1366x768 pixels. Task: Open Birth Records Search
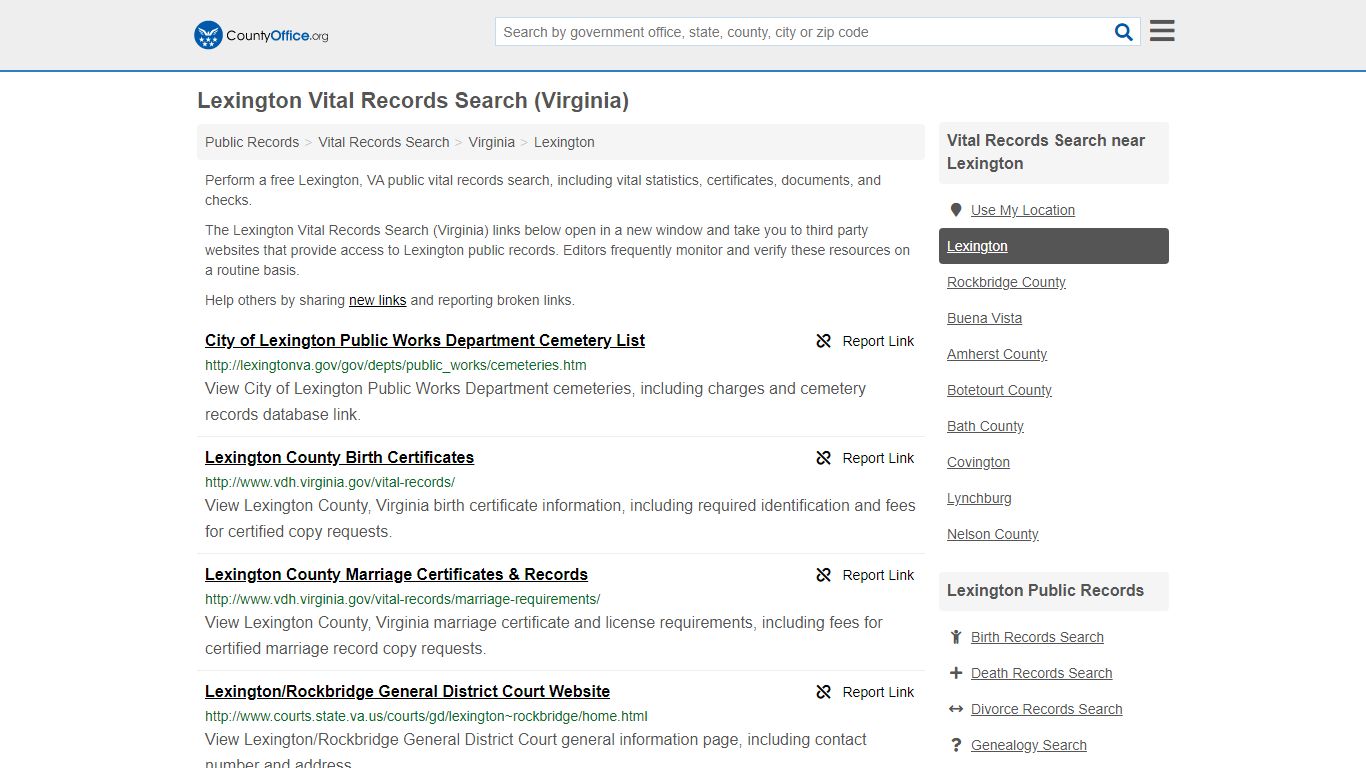[x=1037, y=637]
